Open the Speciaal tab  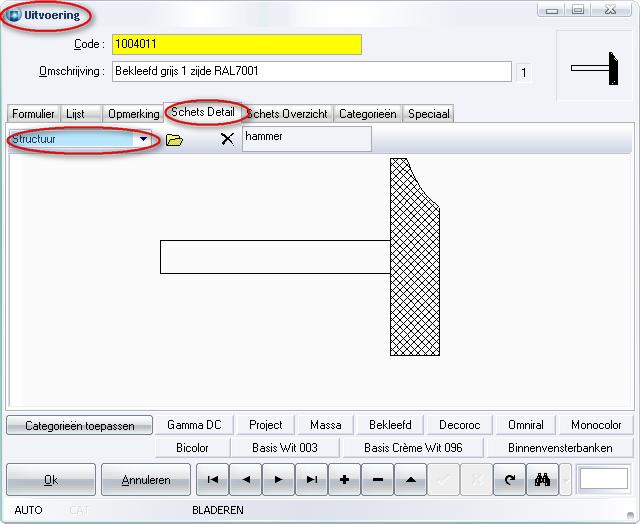[x=429, y=114]
